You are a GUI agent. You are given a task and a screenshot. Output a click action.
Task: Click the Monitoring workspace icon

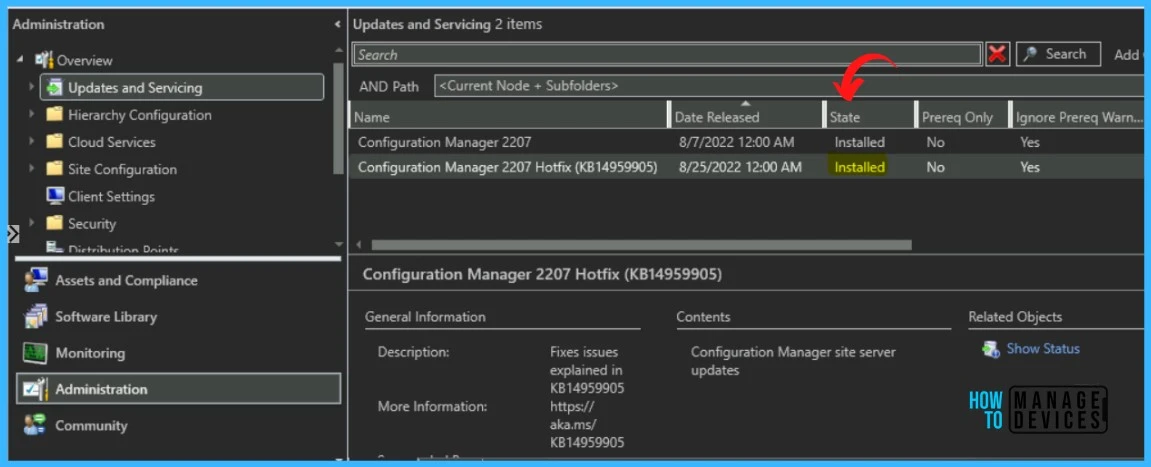click(35, 353)
